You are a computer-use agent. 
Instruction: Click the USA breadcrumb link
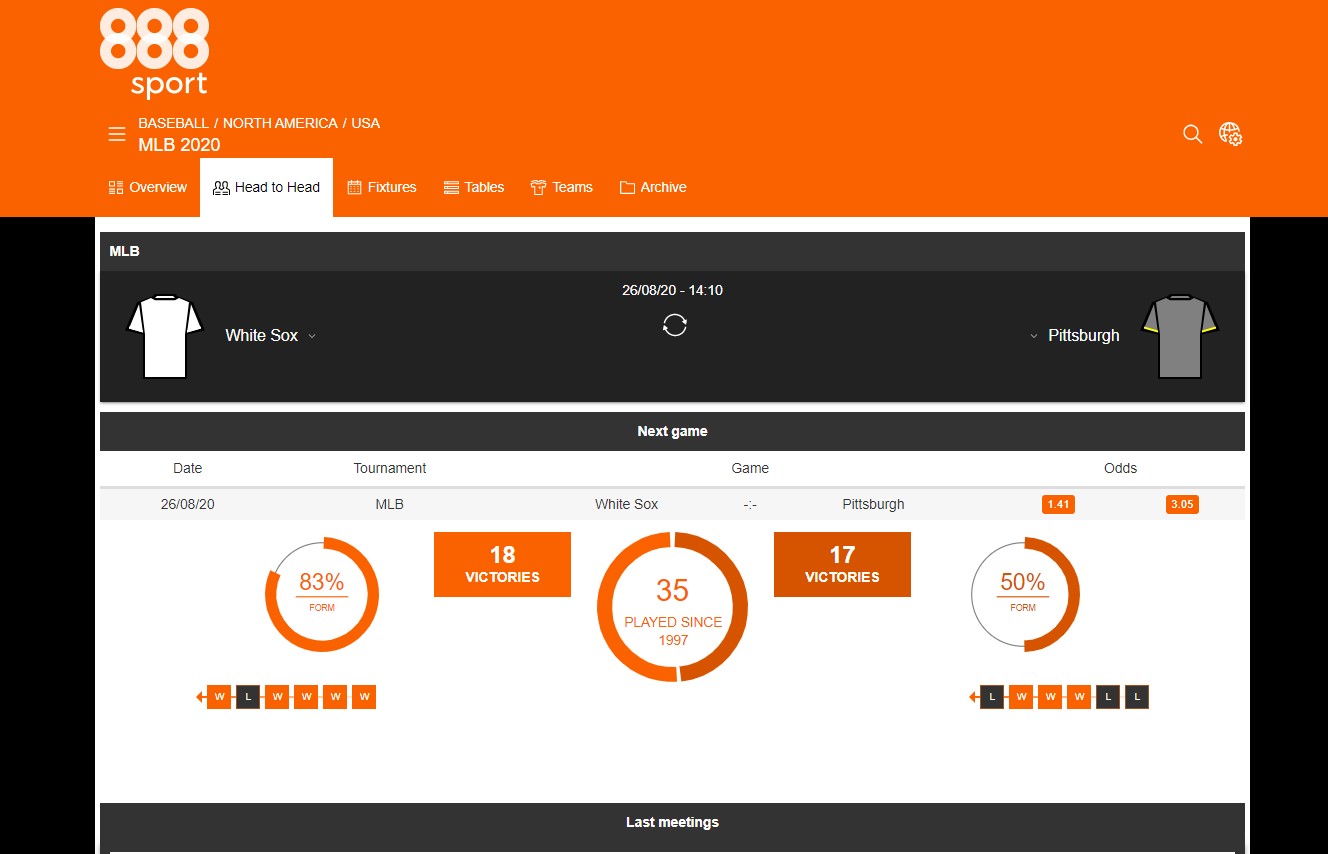[366, 123]
